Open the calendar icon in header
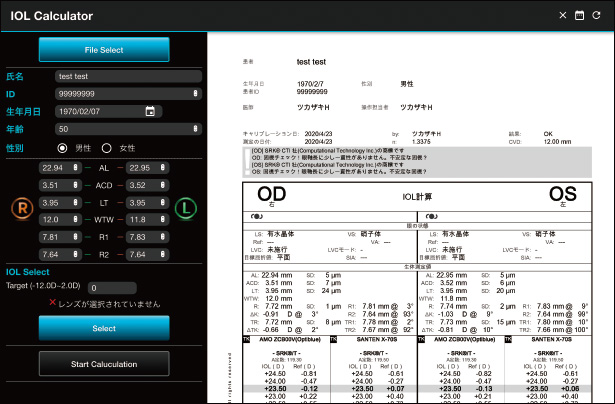Image resolution: width=615 pixels, height=404 pixels. point(579,15)
